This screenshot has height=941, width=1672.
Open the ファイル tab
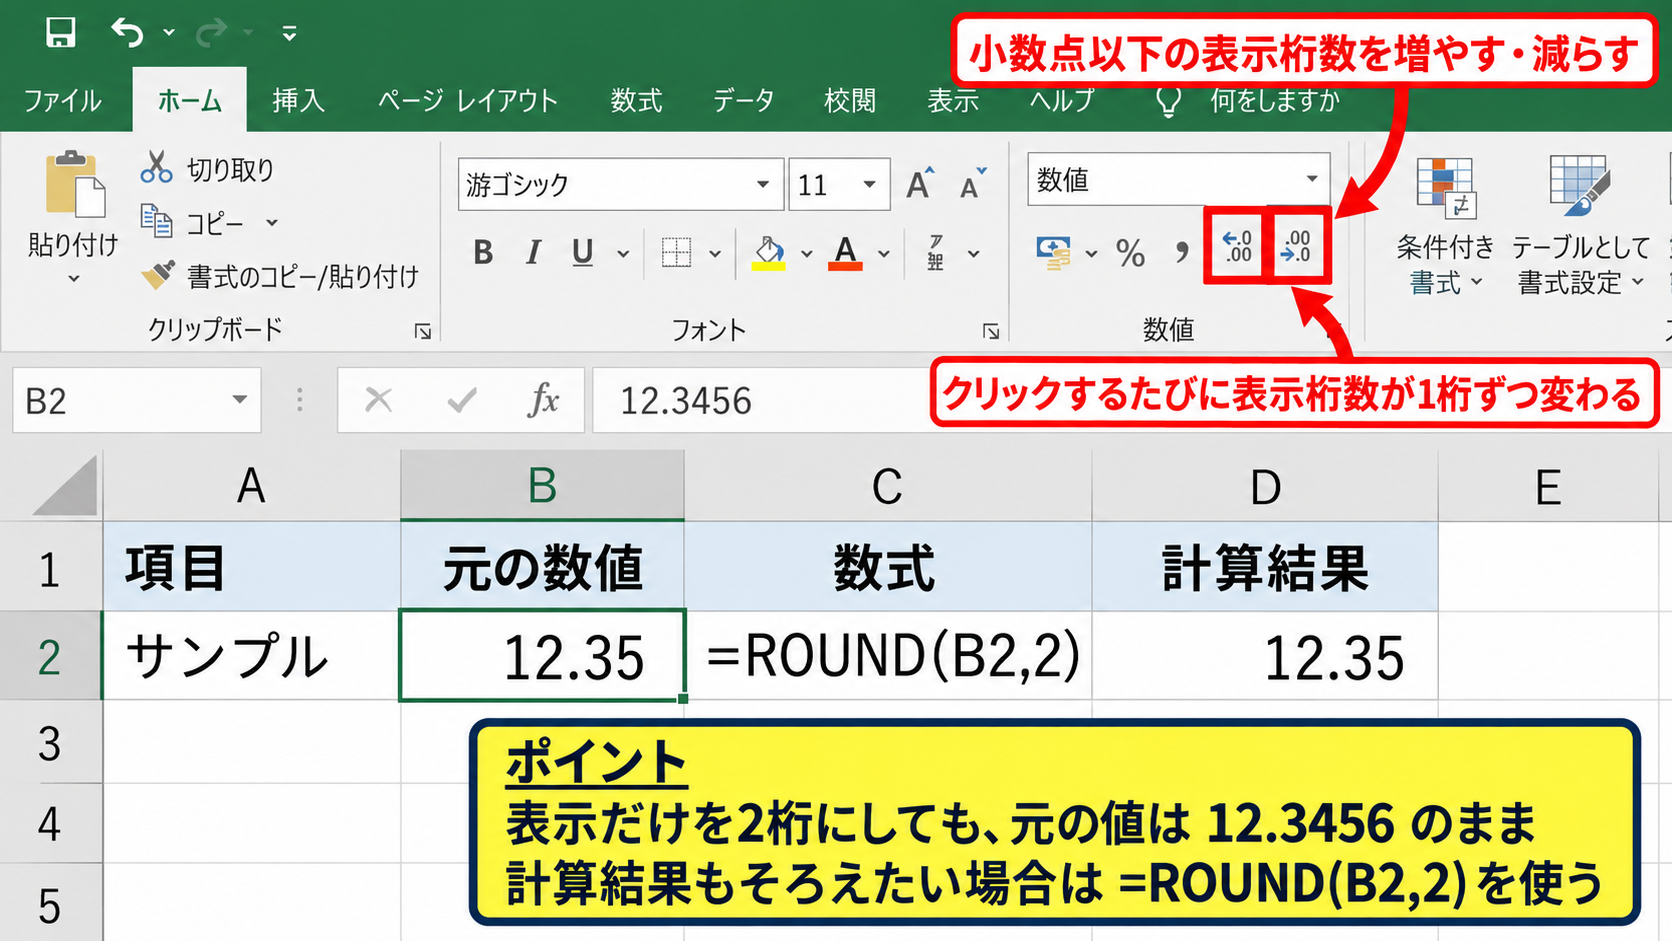pyautogui.click(x=62, y=101)
